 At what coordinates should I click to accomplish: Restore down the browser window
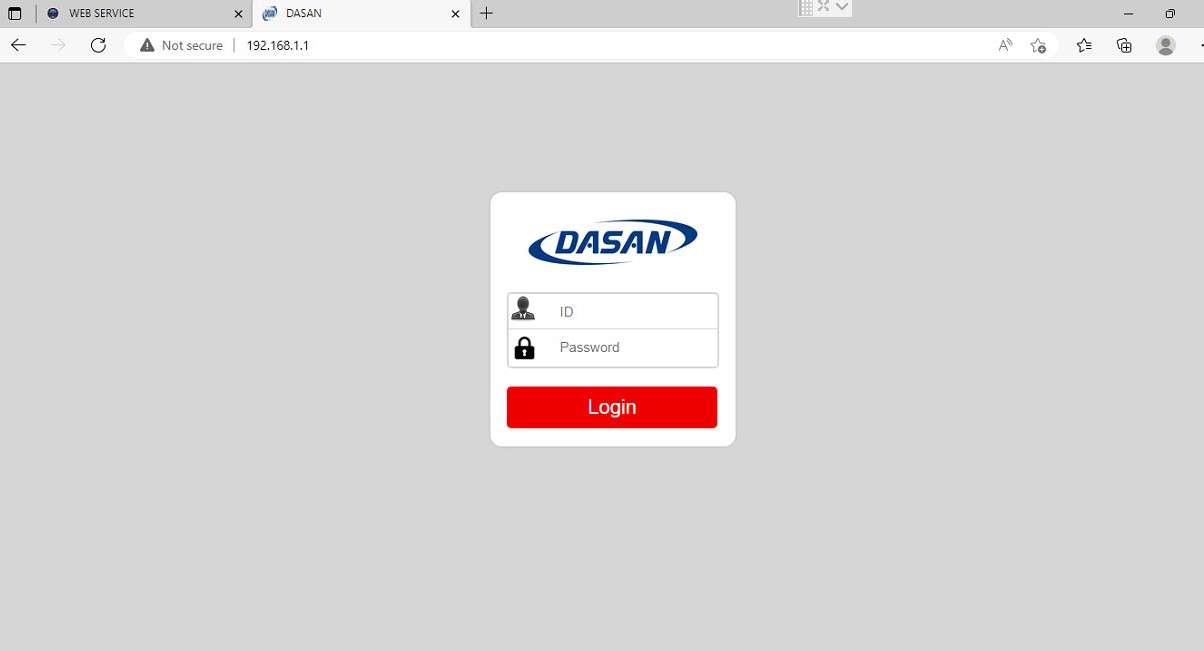[x=1170, y=14]
